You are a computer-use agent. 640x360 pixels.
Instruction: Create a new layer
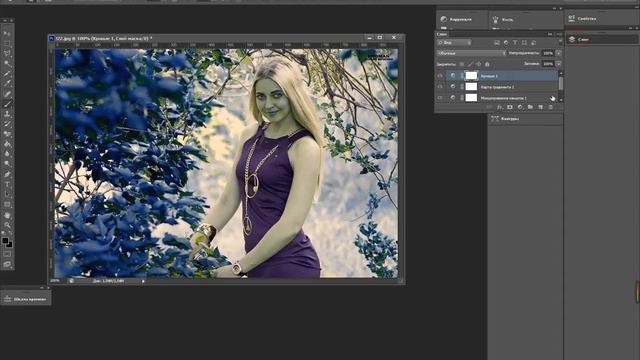coord(540,107)
